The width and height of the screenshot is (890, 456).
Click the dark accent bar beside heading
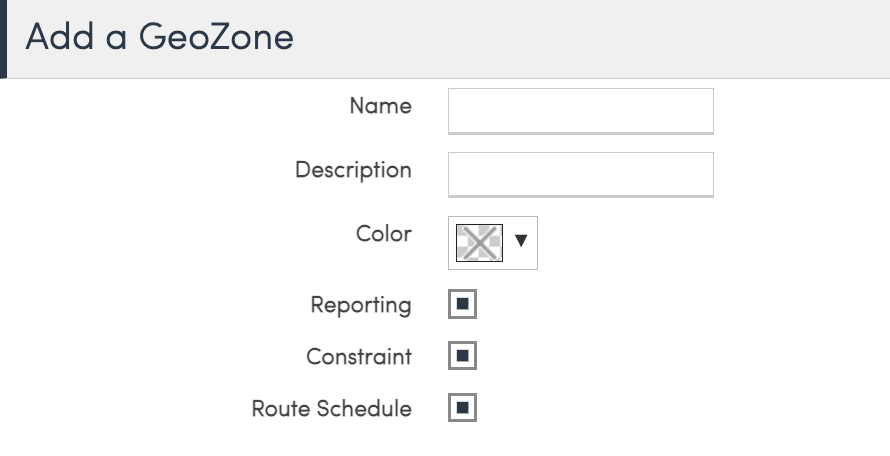point(3,38)
